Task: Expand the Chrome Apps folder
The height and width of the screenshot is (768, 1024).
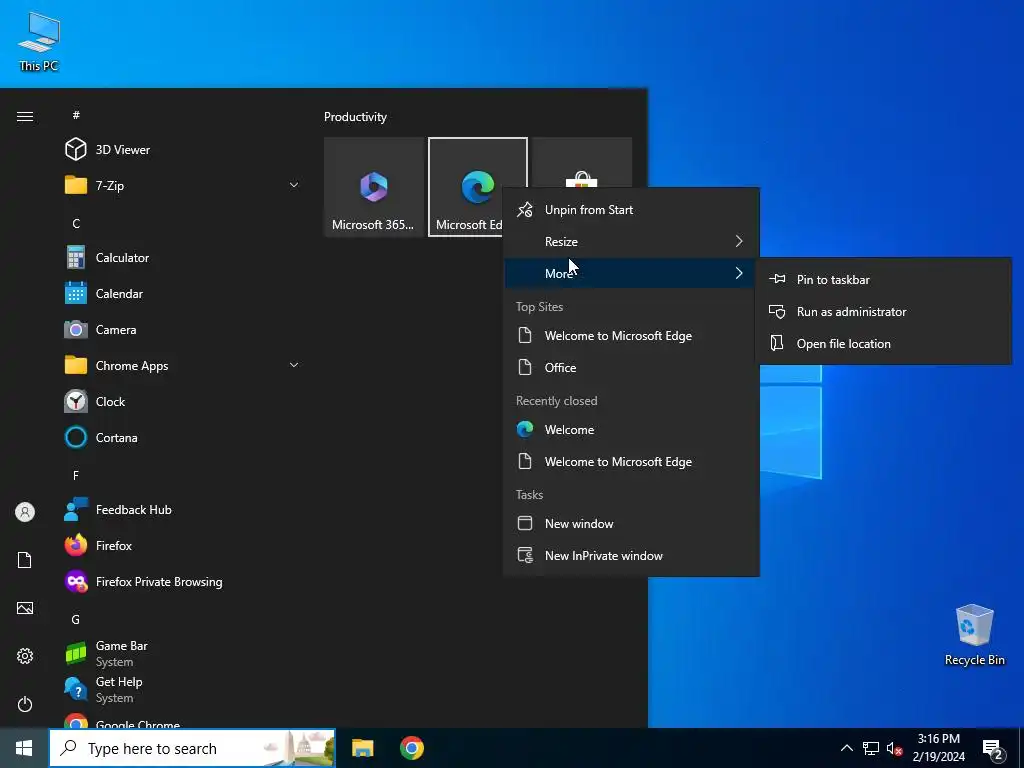Action: tap(294, 365)
